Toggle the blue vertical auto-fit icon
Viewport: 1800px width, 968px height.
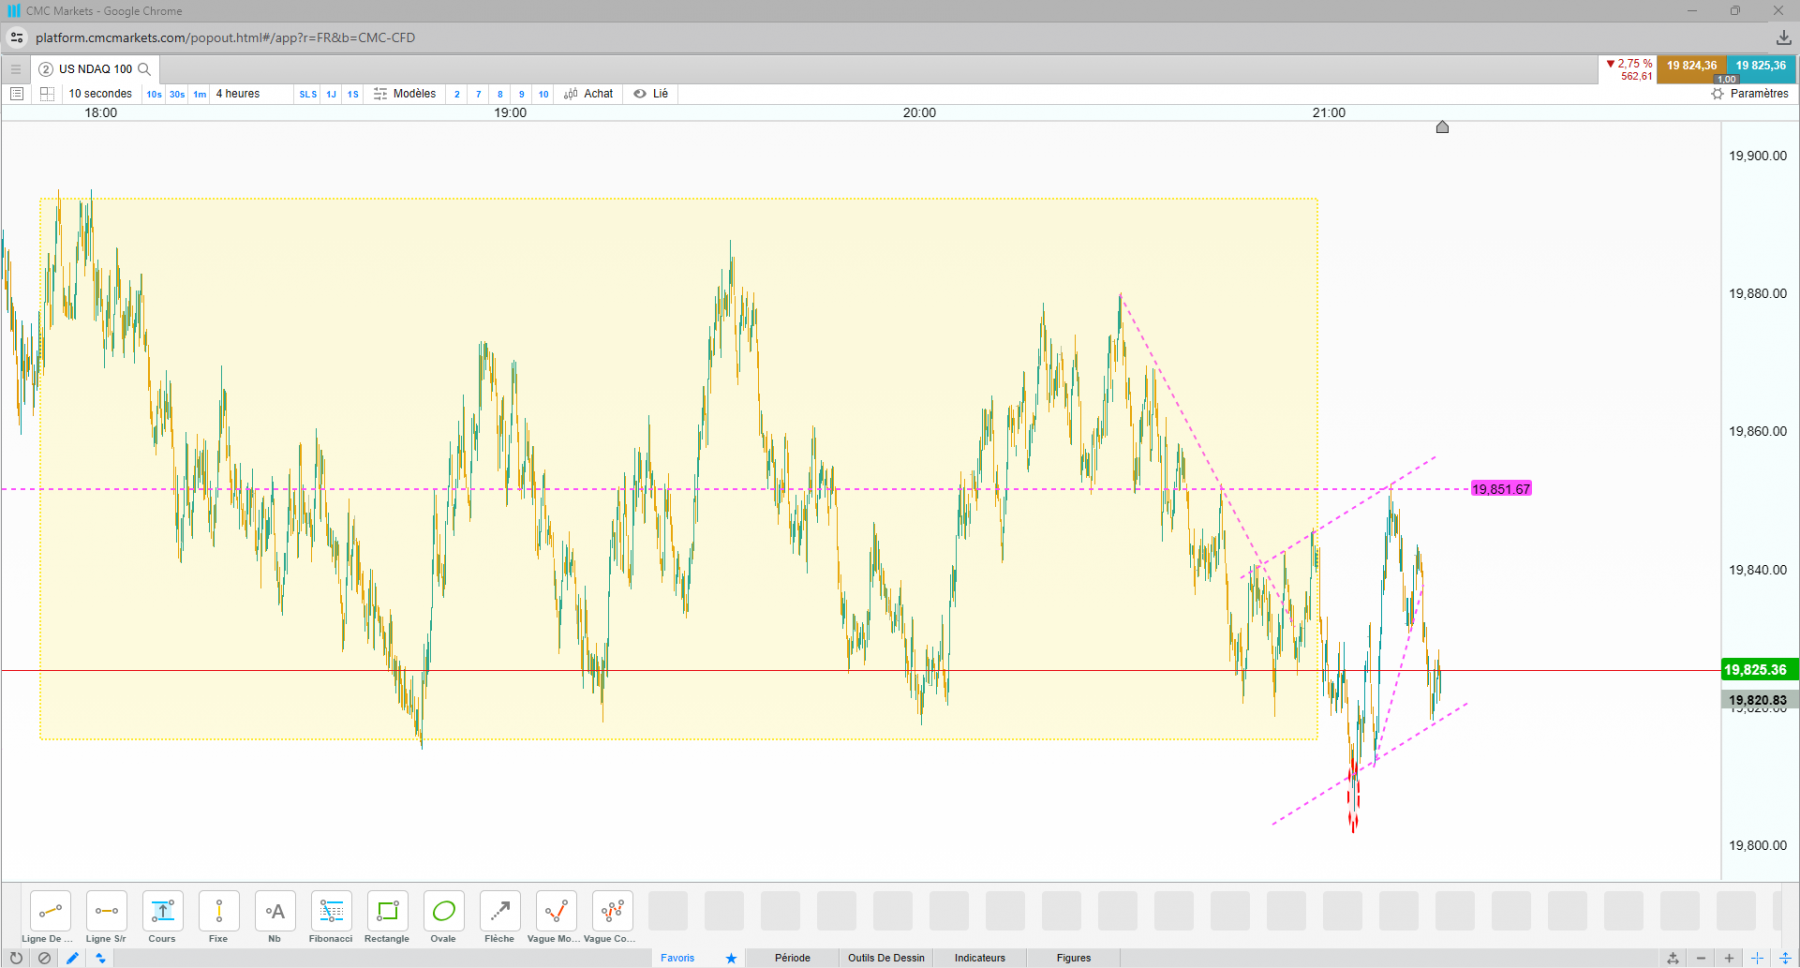pyautogui.click(x=1785, y=958)
